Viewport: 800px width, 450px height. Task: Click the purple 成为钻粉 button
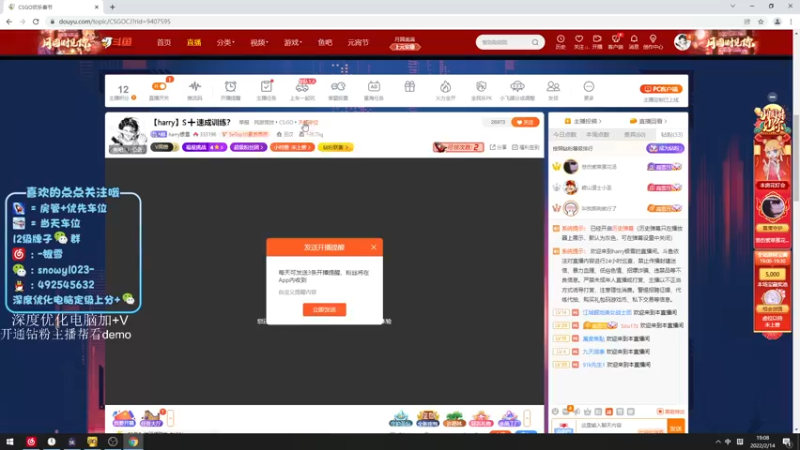[x=665, y=148]
